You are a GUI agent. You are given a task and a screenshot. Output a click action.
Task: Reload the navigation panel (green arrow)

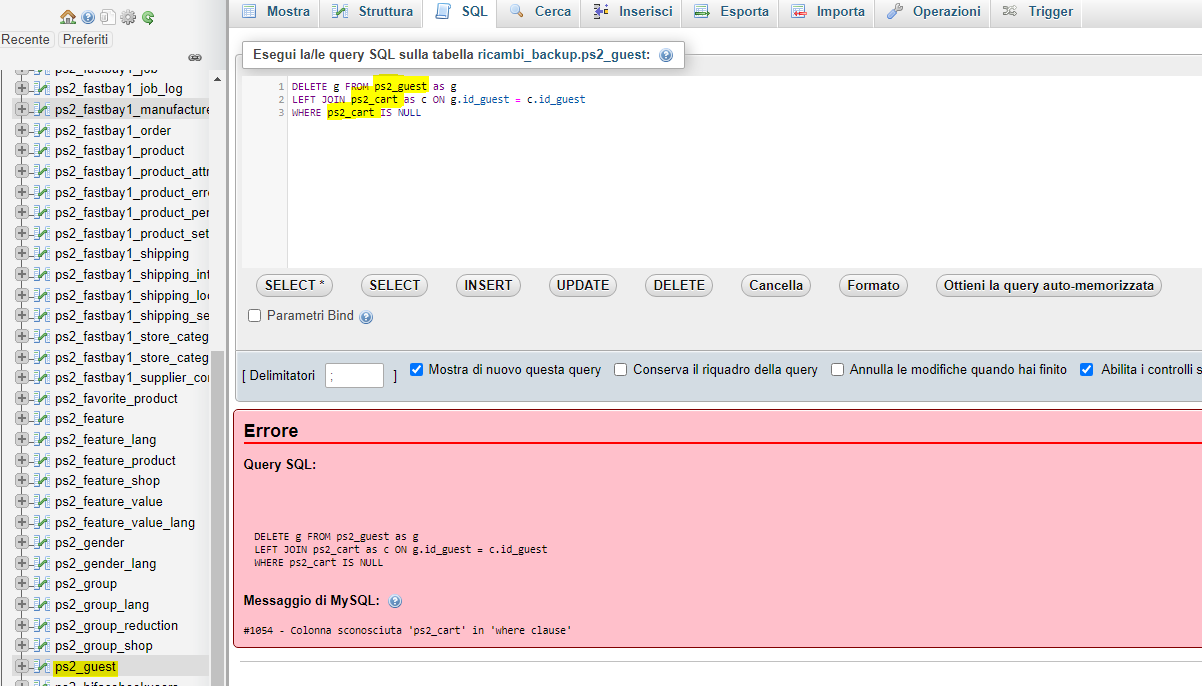[148, 17]
